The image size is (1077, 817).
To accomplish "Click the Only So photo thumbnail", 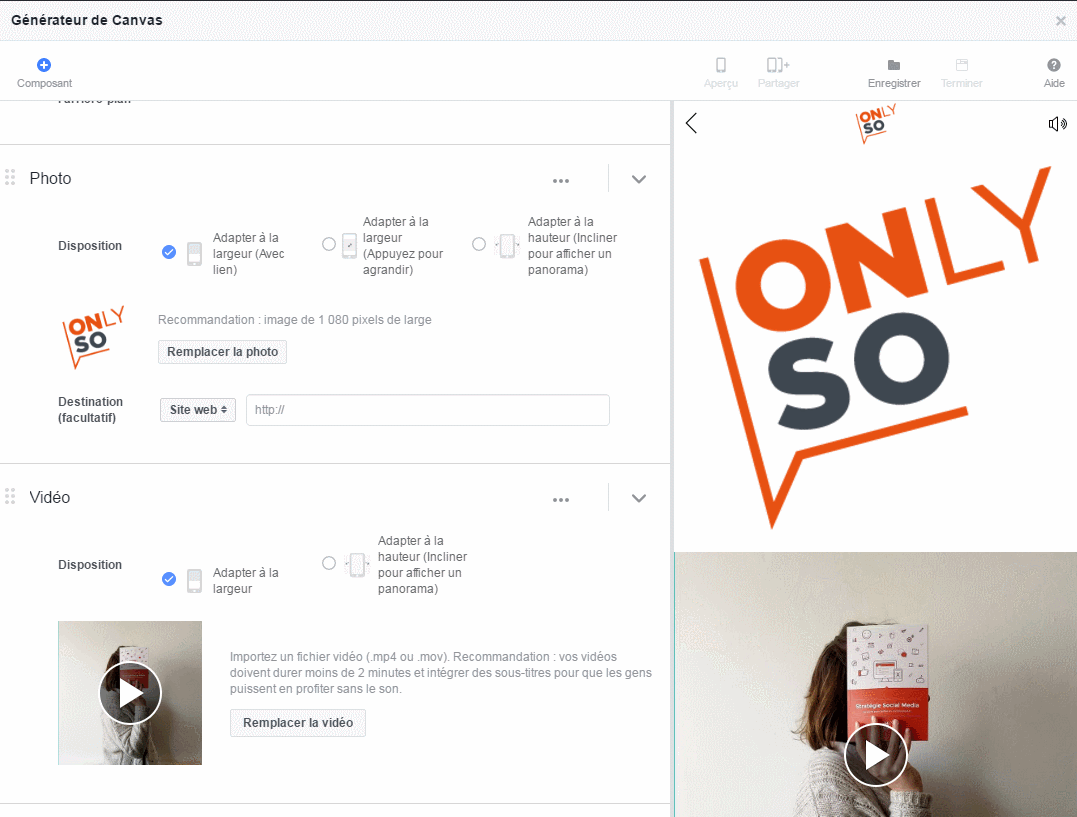I will [93, 337].
